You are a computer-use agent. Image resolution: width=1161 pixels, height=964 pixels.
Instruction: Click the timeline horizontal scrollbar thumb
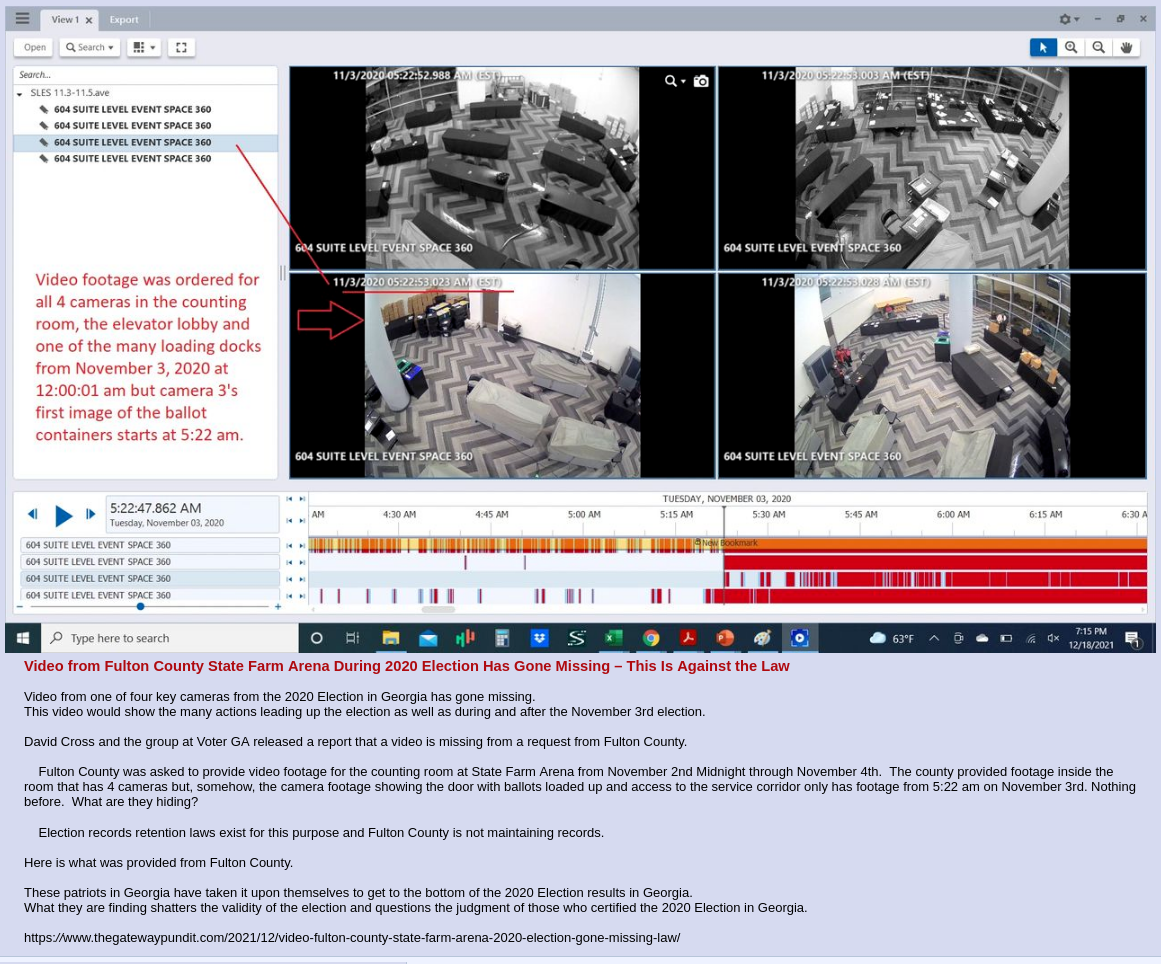coord(438,609)
